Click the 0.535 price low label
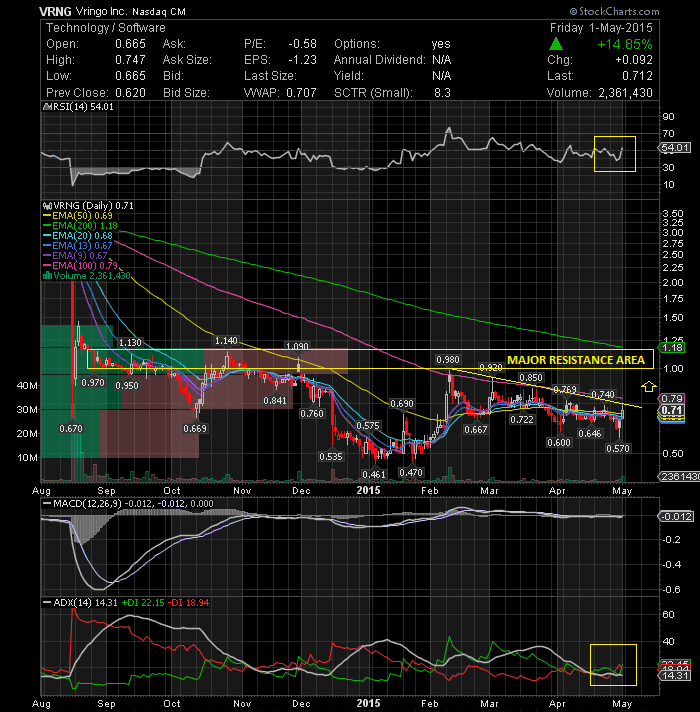 [330, 456]
